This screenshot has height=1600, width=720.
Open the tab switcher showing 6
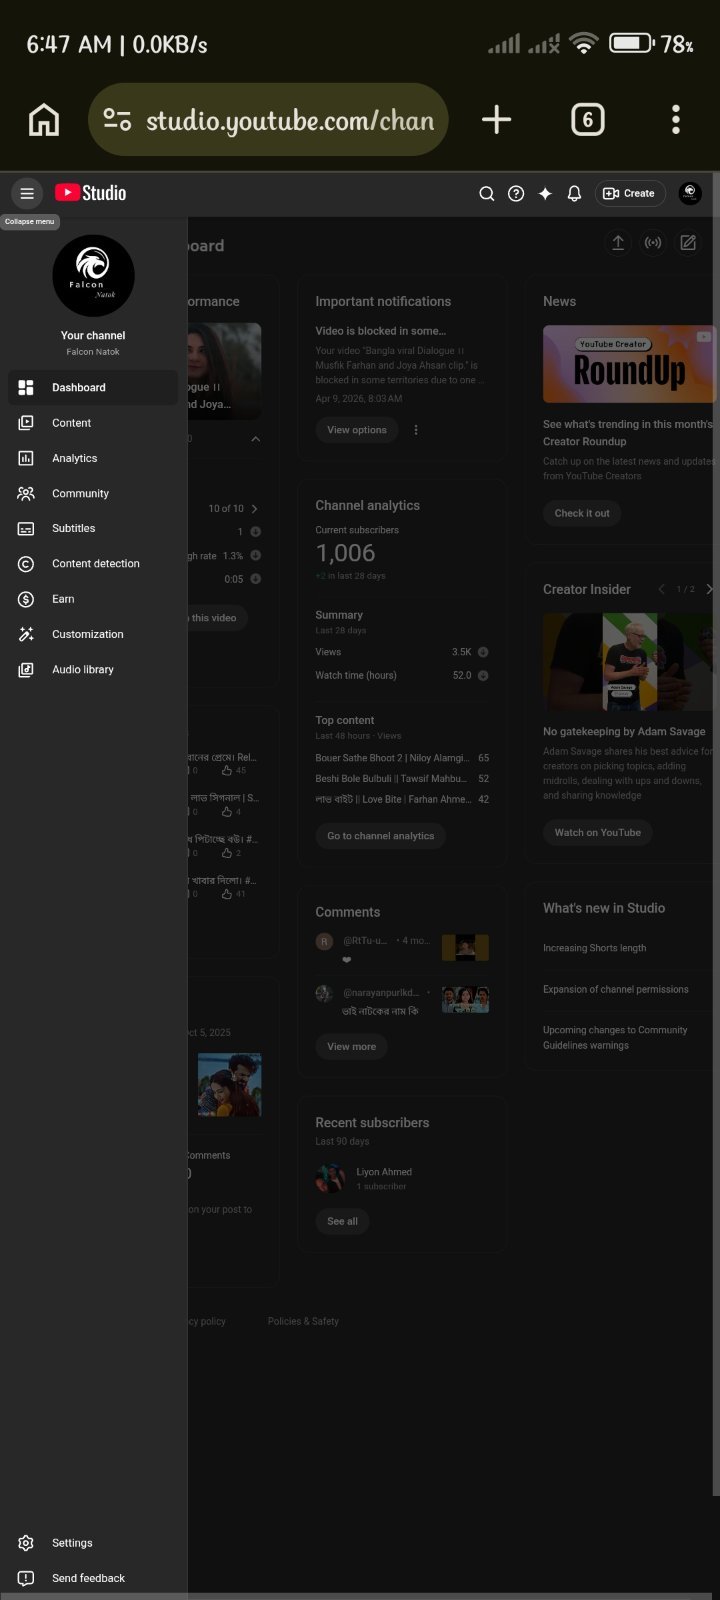coord(587,120)
